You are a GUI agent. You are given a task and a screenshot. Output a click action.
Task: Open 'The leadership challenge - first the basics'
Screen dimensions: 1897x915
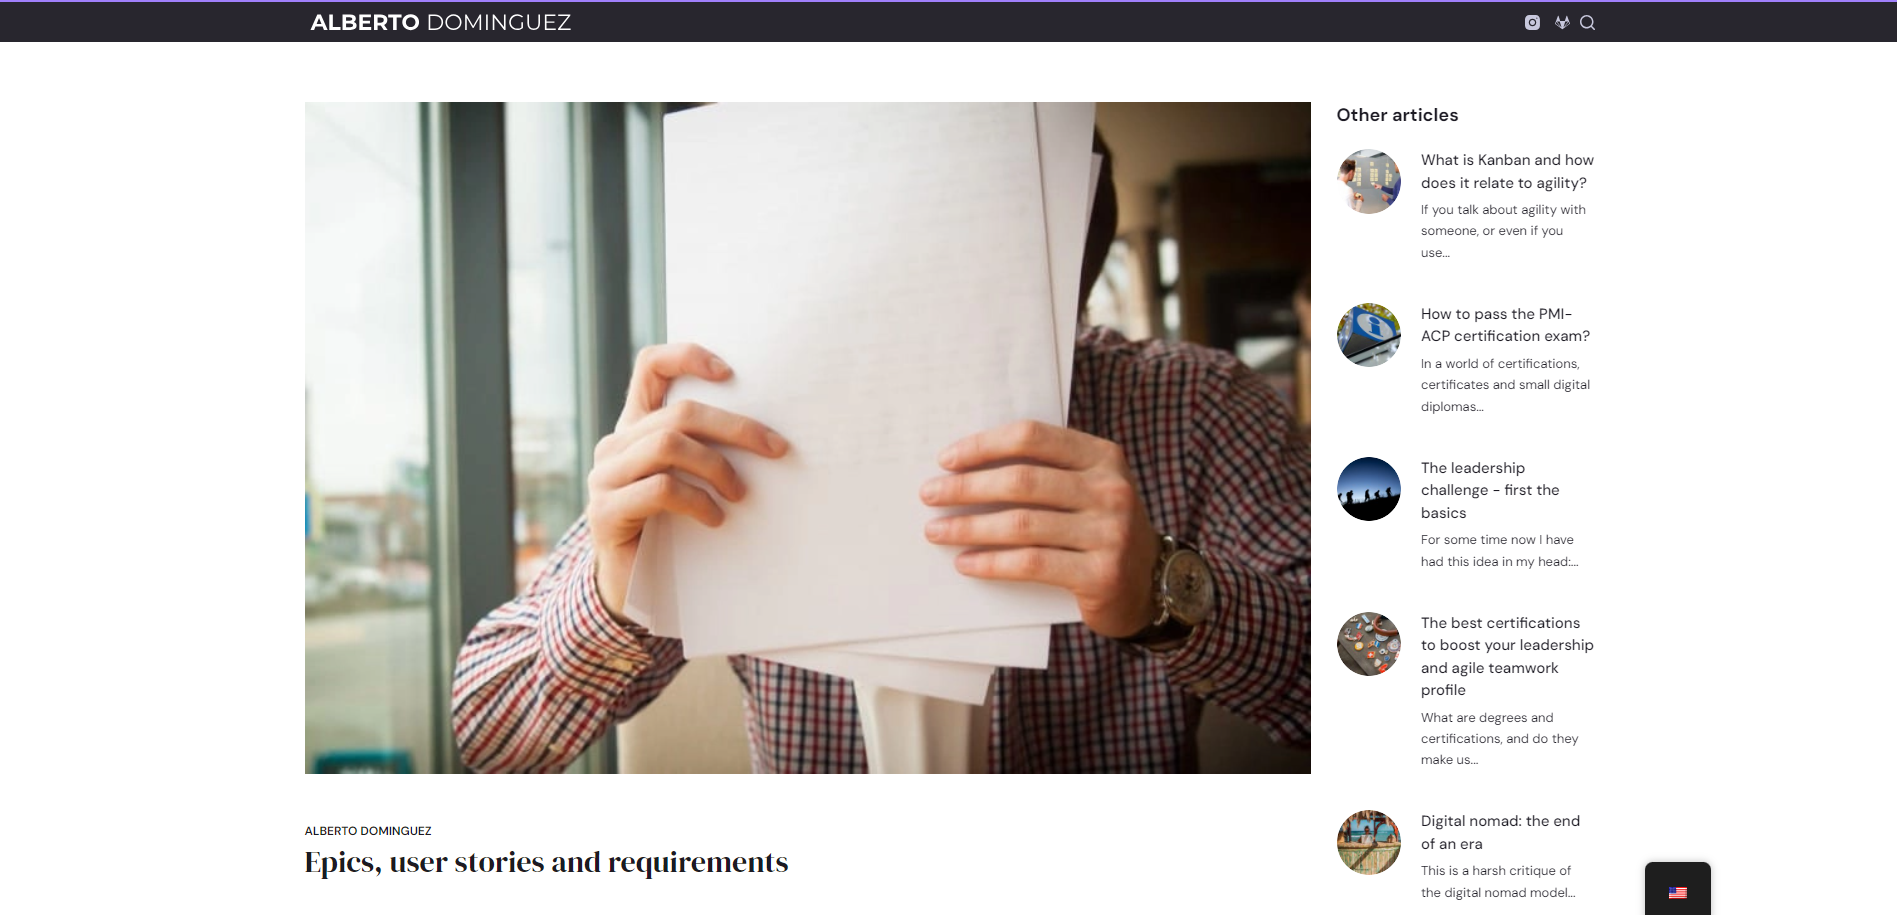pos(1489,490)
